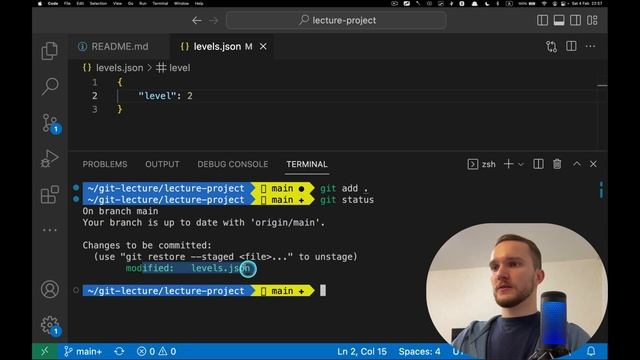This screenshot has width=640, height=360.
Task: Maximize the panel with up chevron
Action: coord(577,164)
